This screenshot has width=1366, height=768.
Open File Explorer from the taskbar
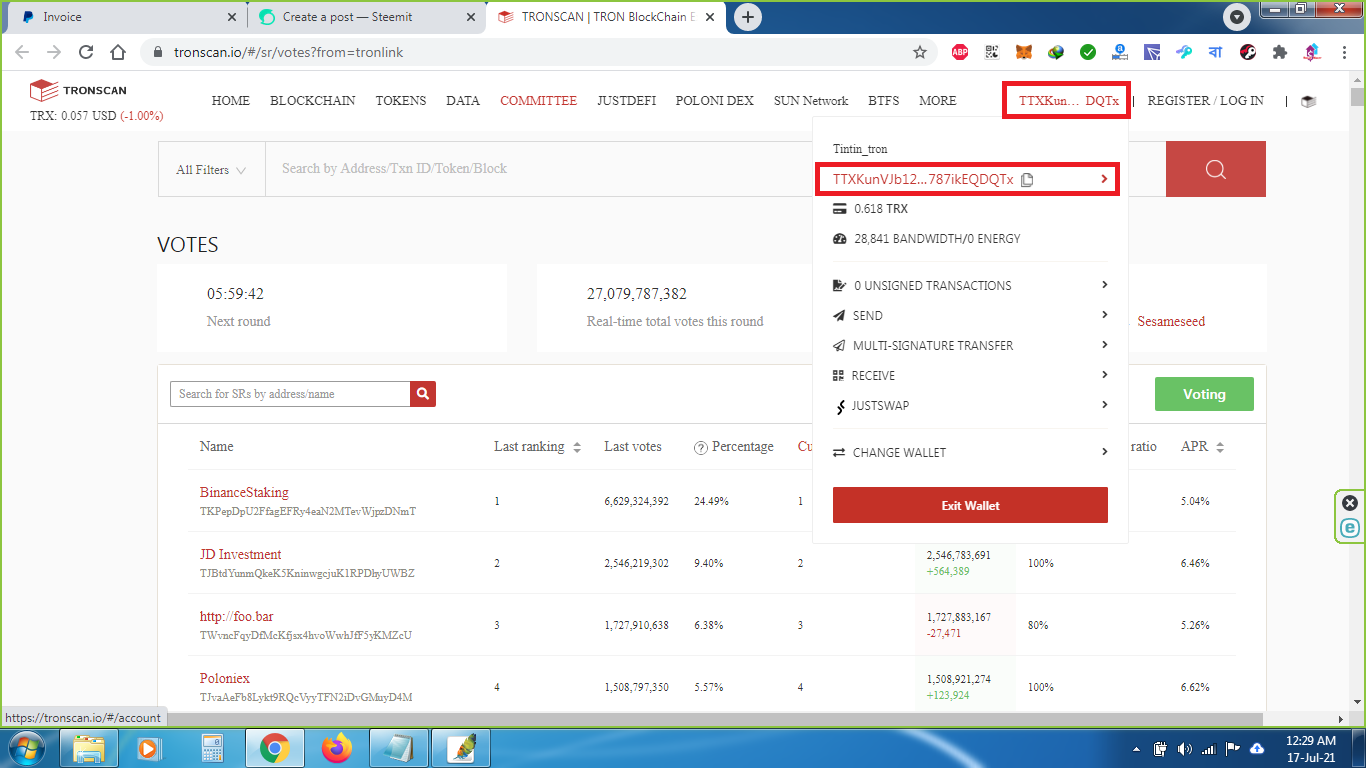click(x=89, y=747)
